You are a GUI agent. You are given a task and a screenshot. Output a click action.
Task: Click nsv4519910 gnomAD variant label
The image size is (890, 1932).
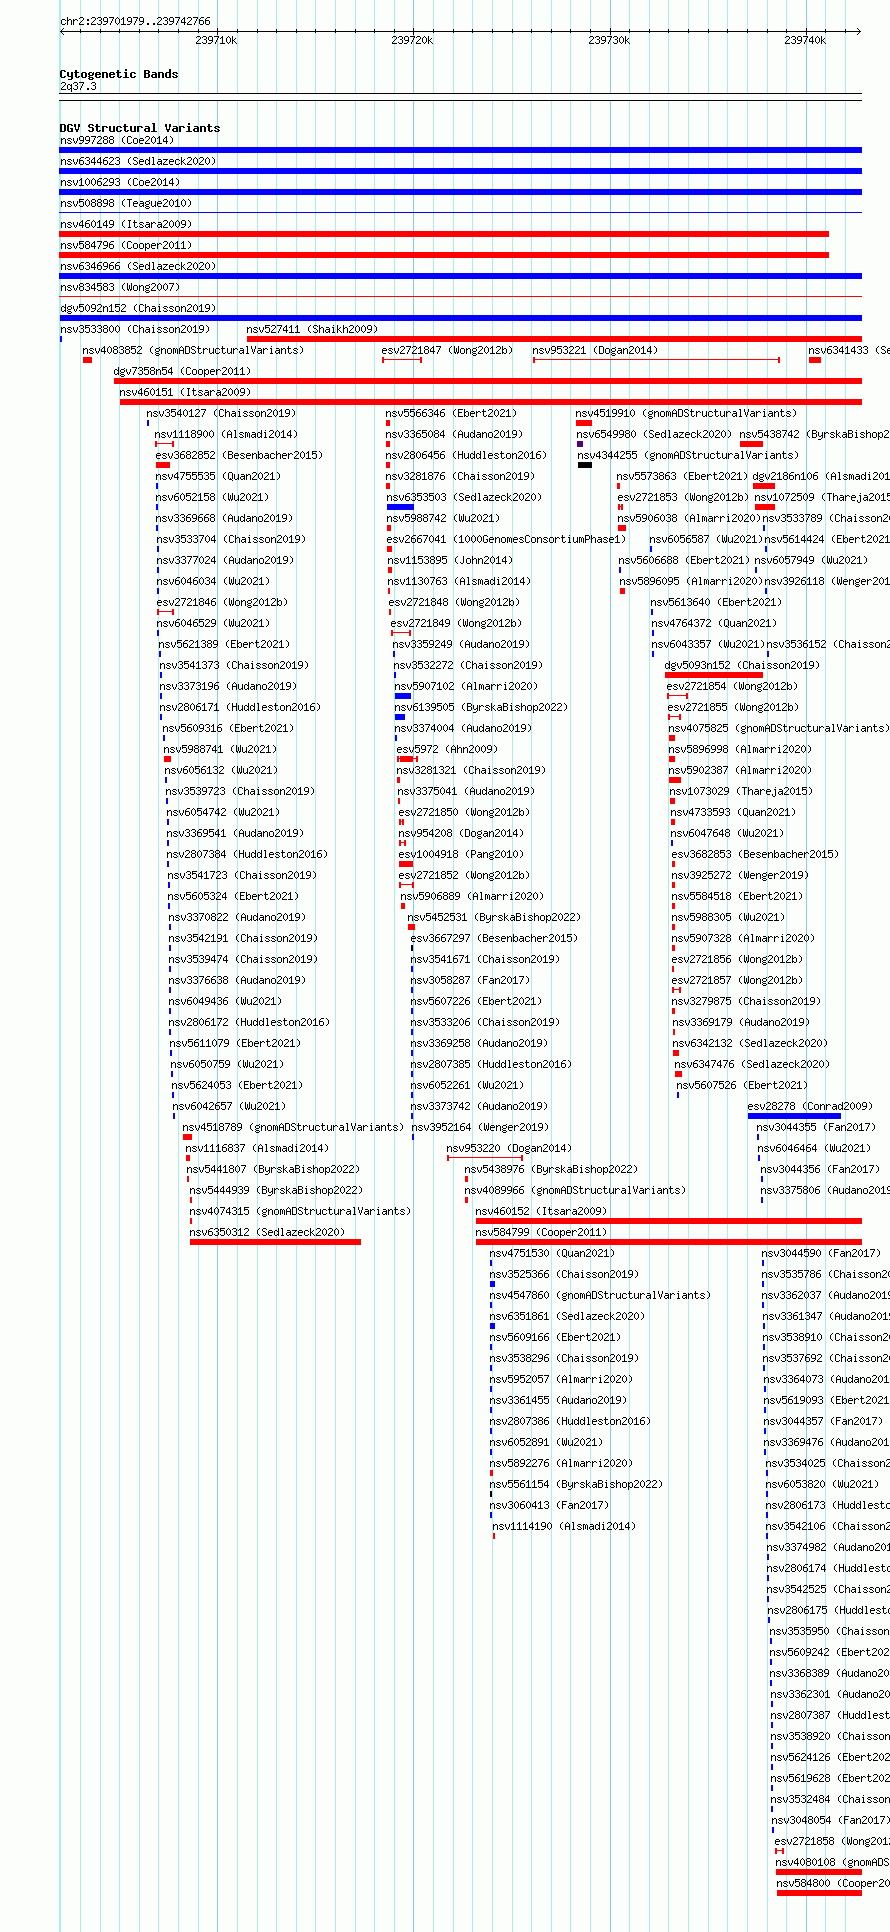(686, 413)
